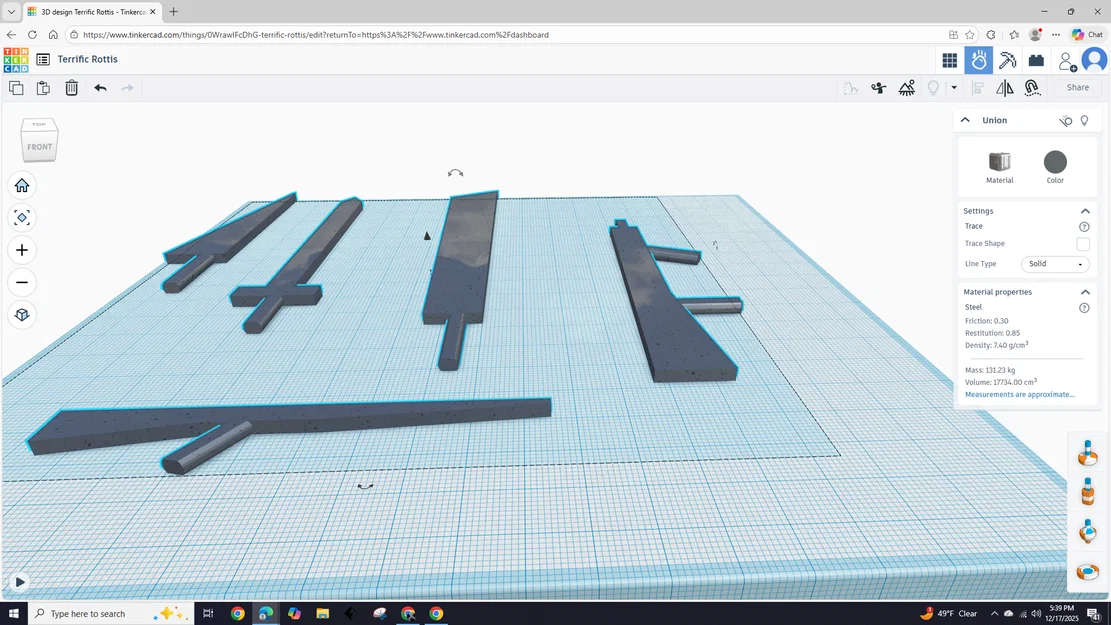Click the Mirror tool icon

[1004, 88]
